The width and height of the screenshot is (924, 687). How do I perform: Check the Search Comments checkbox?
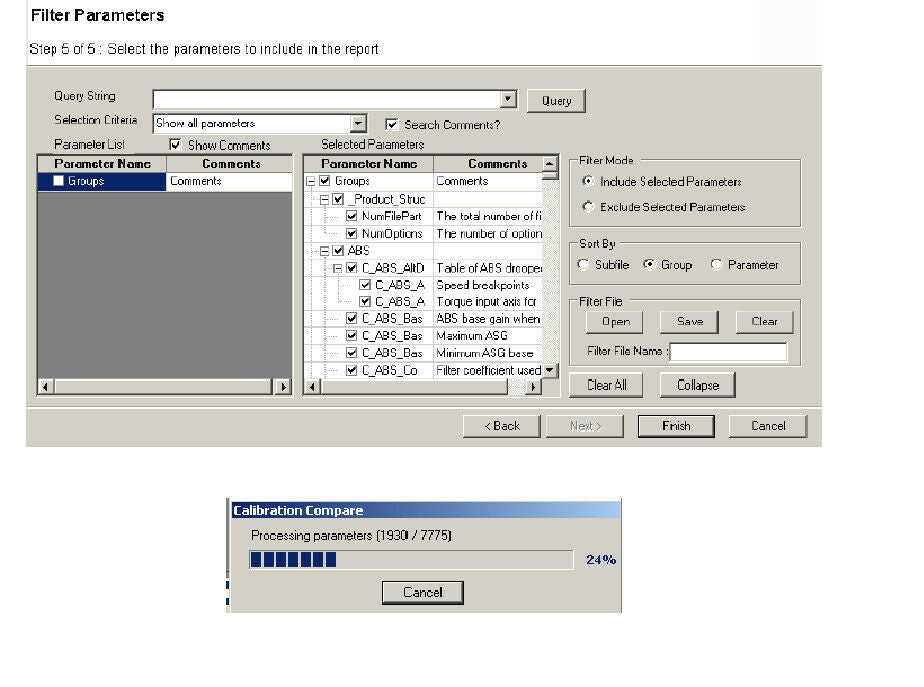pyautogui.click(x=392, y=125)
